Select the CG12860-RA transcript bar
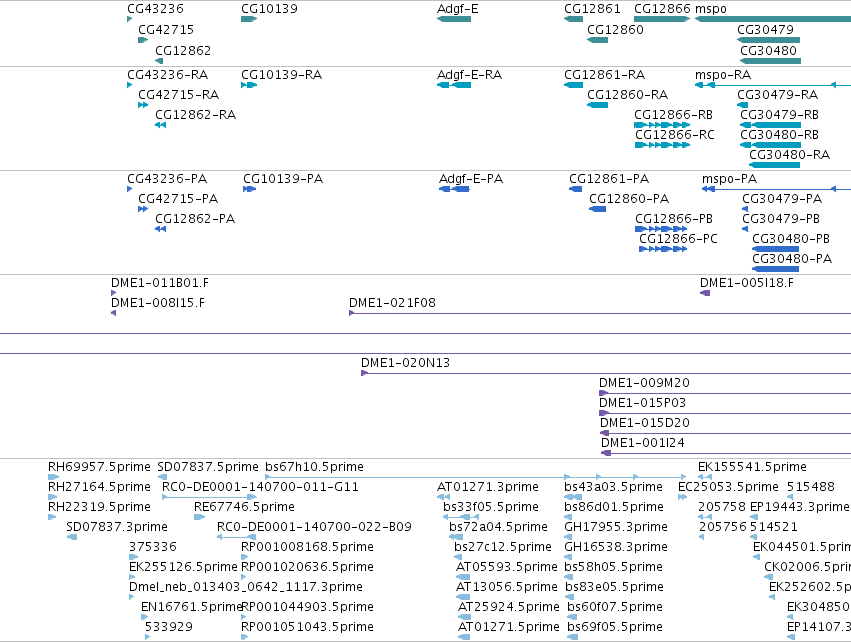The height and width of the screenshot is (642, 851). point(597,105)
